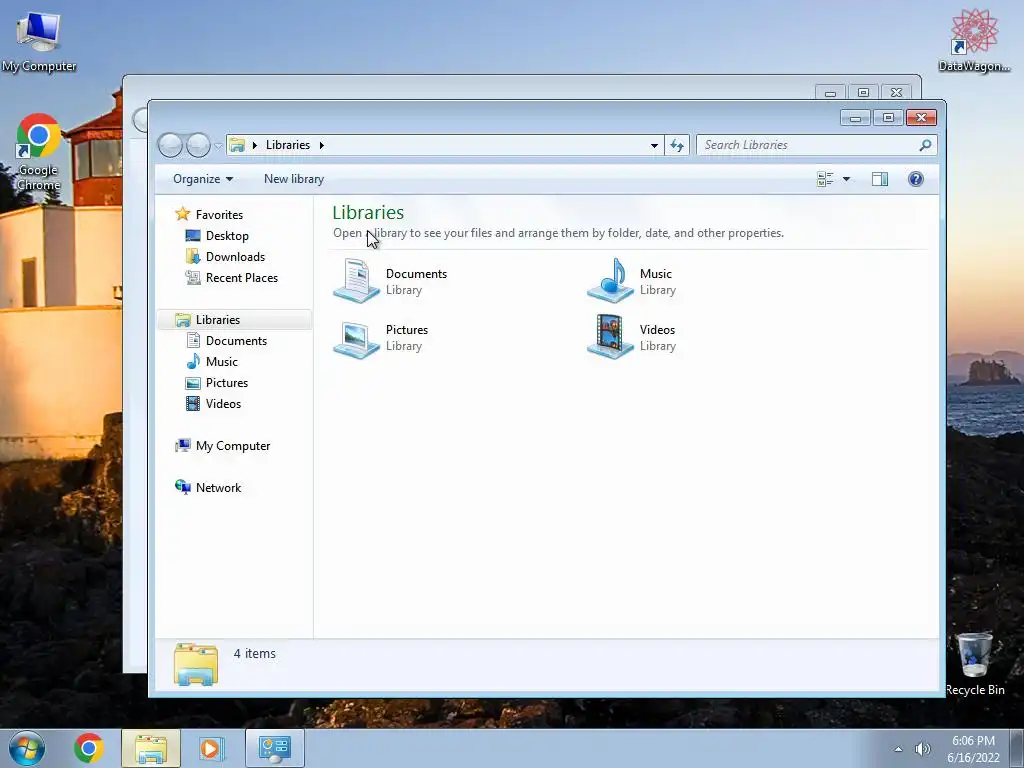Expand the arrow after Libraries in breadcrumb
The height and width of the screenshot is (768, 1024).
click(x=321, y=145)
